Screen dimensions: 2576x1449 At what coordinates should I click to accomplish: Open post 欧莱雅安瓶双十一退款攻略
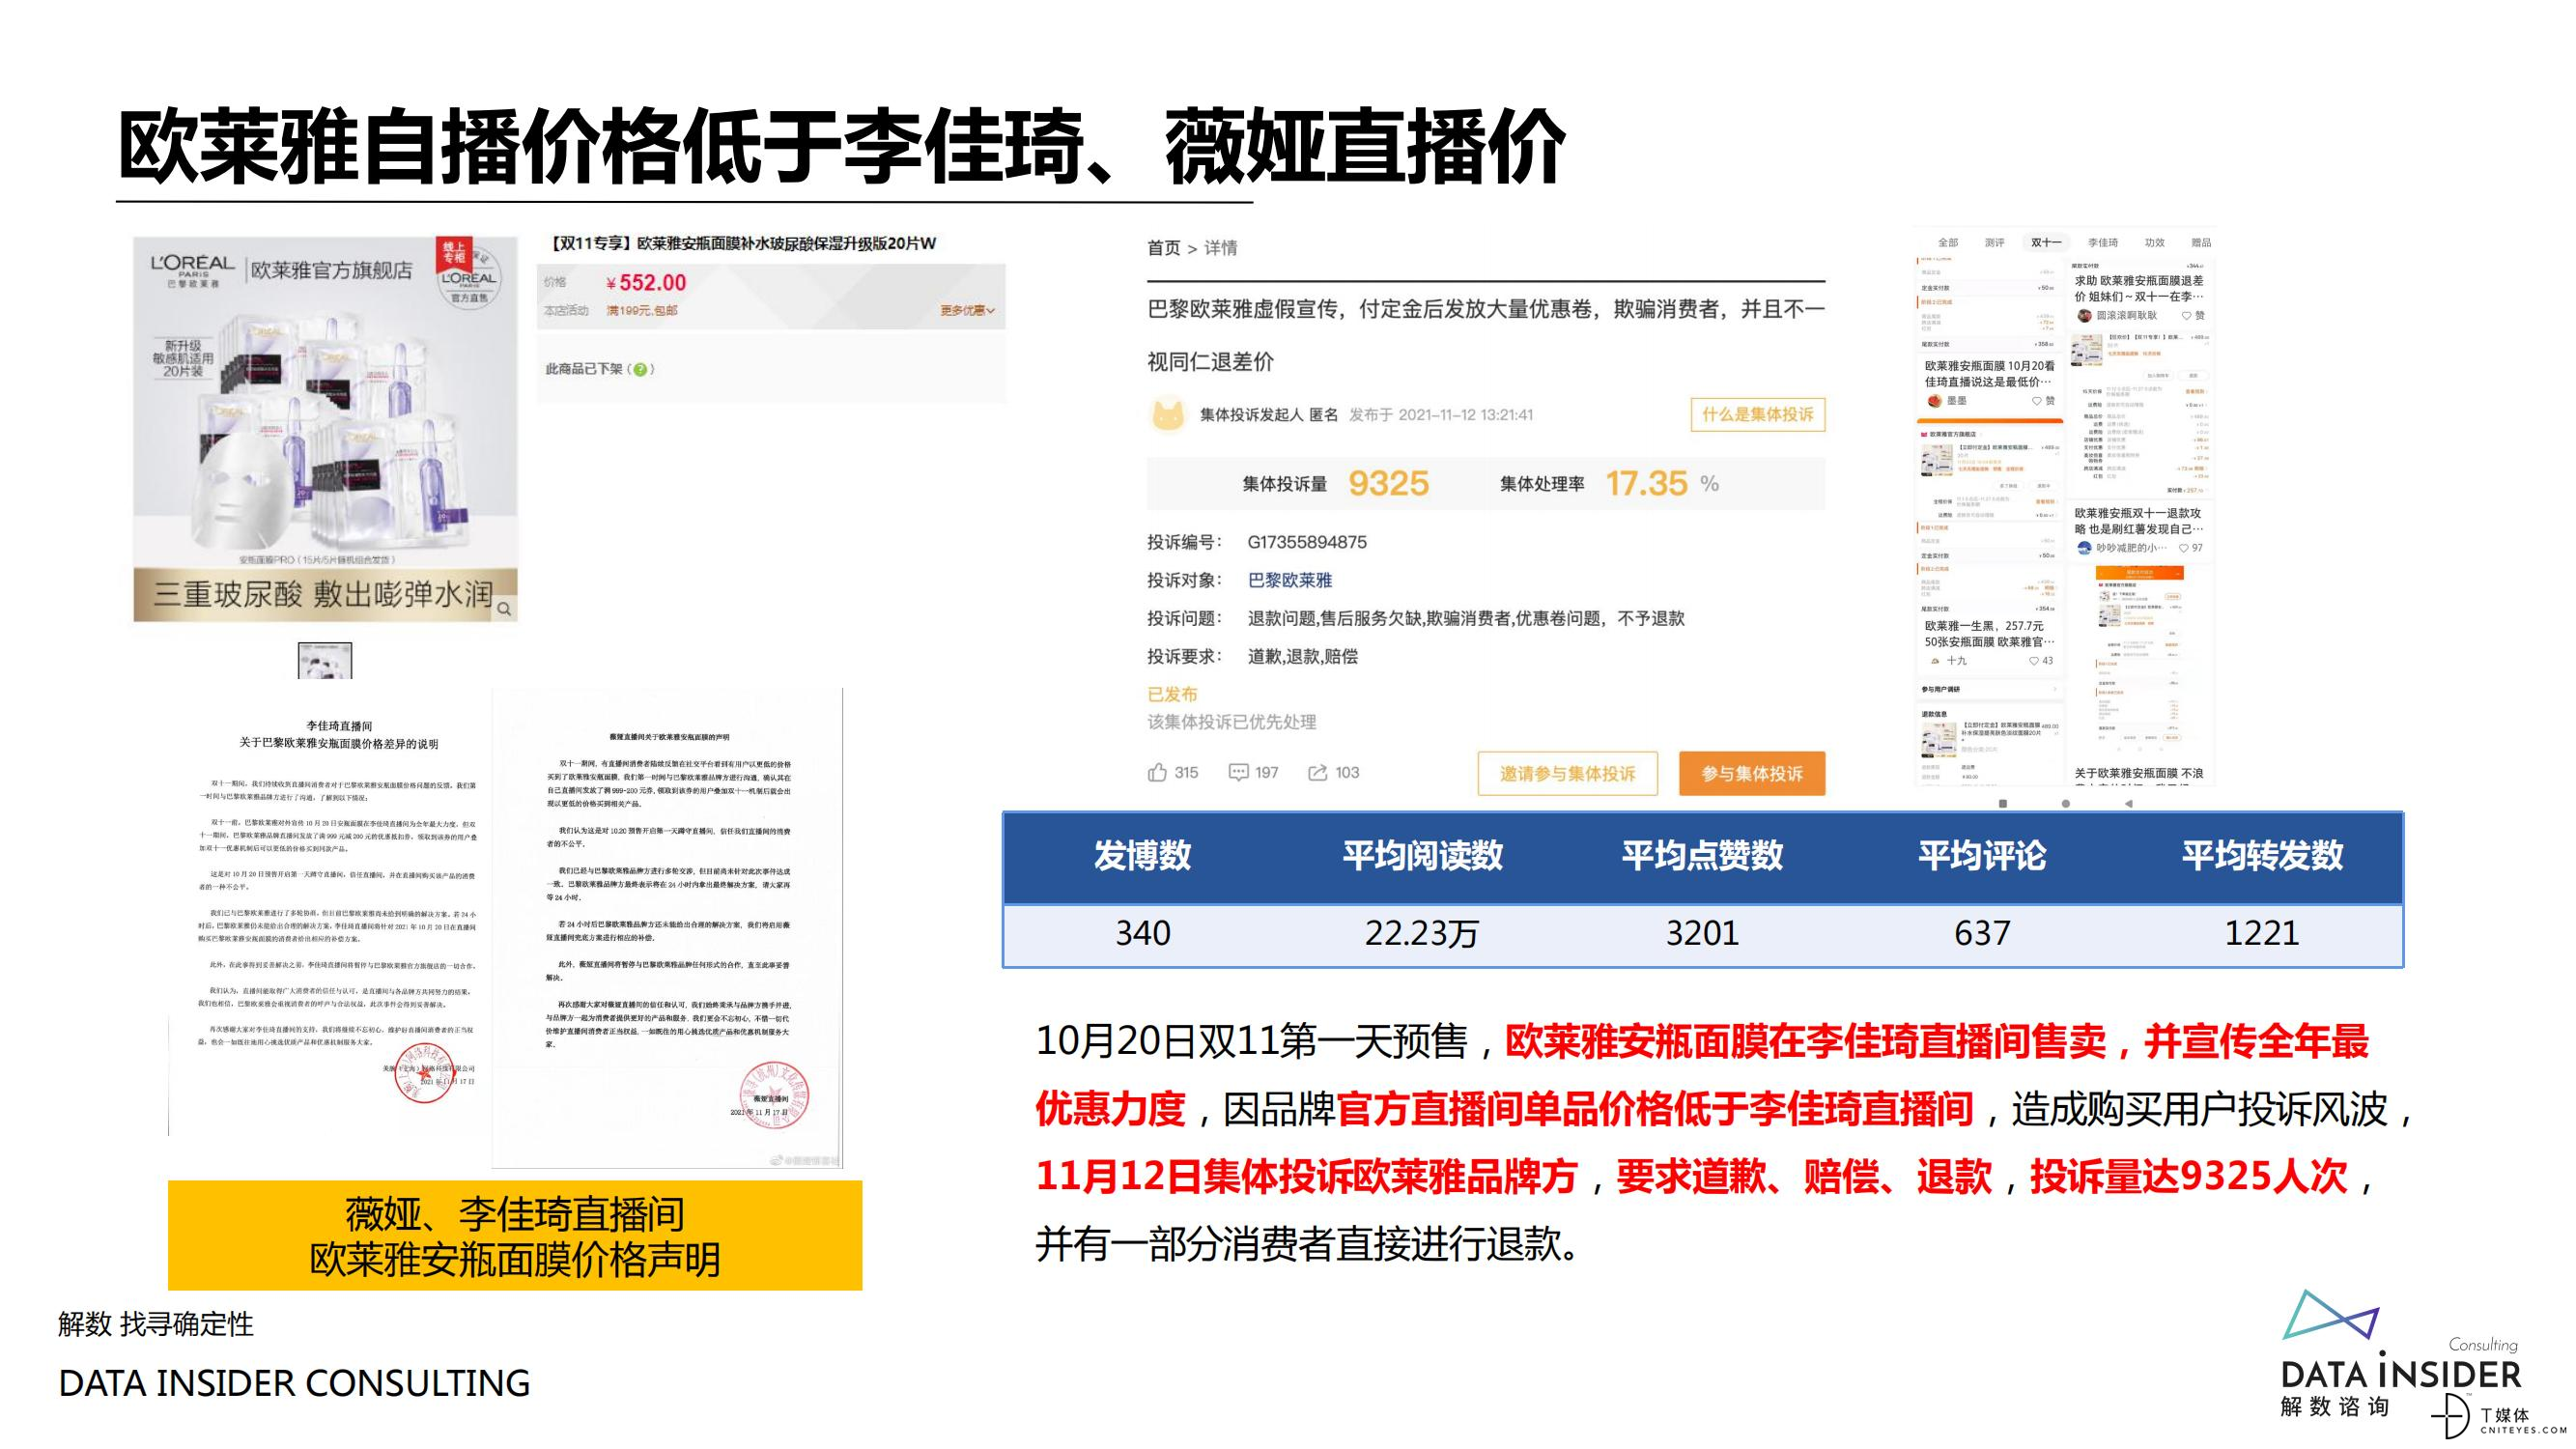2139,521
